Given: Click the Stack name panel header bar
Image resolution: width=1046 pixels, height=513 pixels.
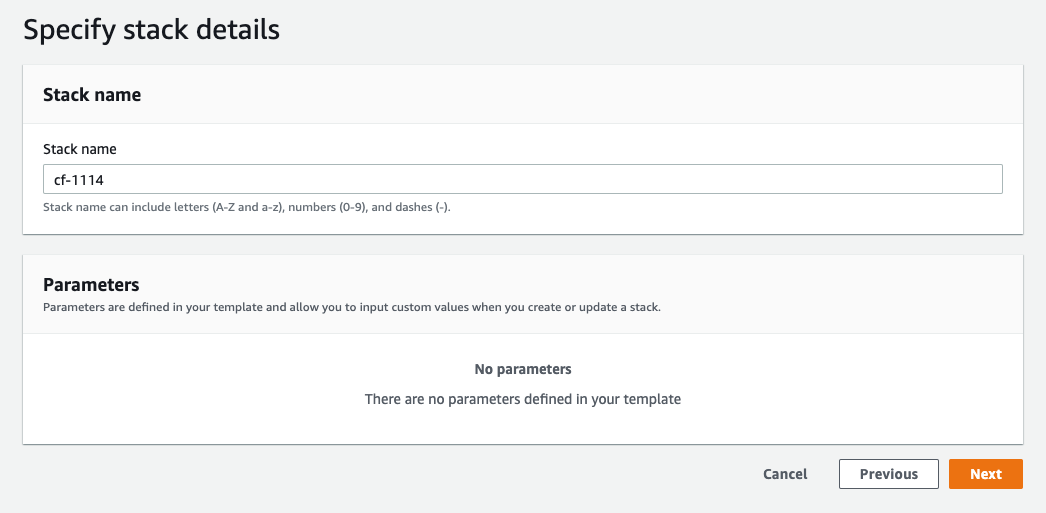Looking at the screenshot, I should (522, 94).
